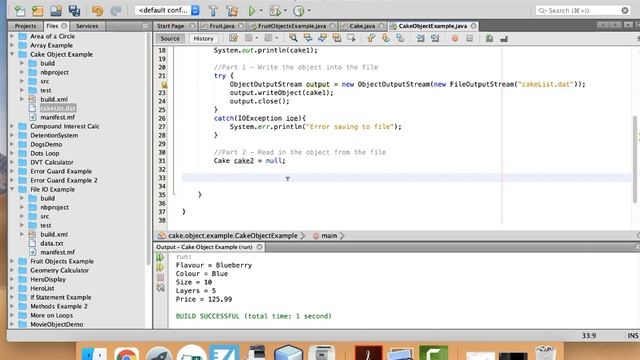
Task: Run project with green play icon
Action: coord(252,11)
